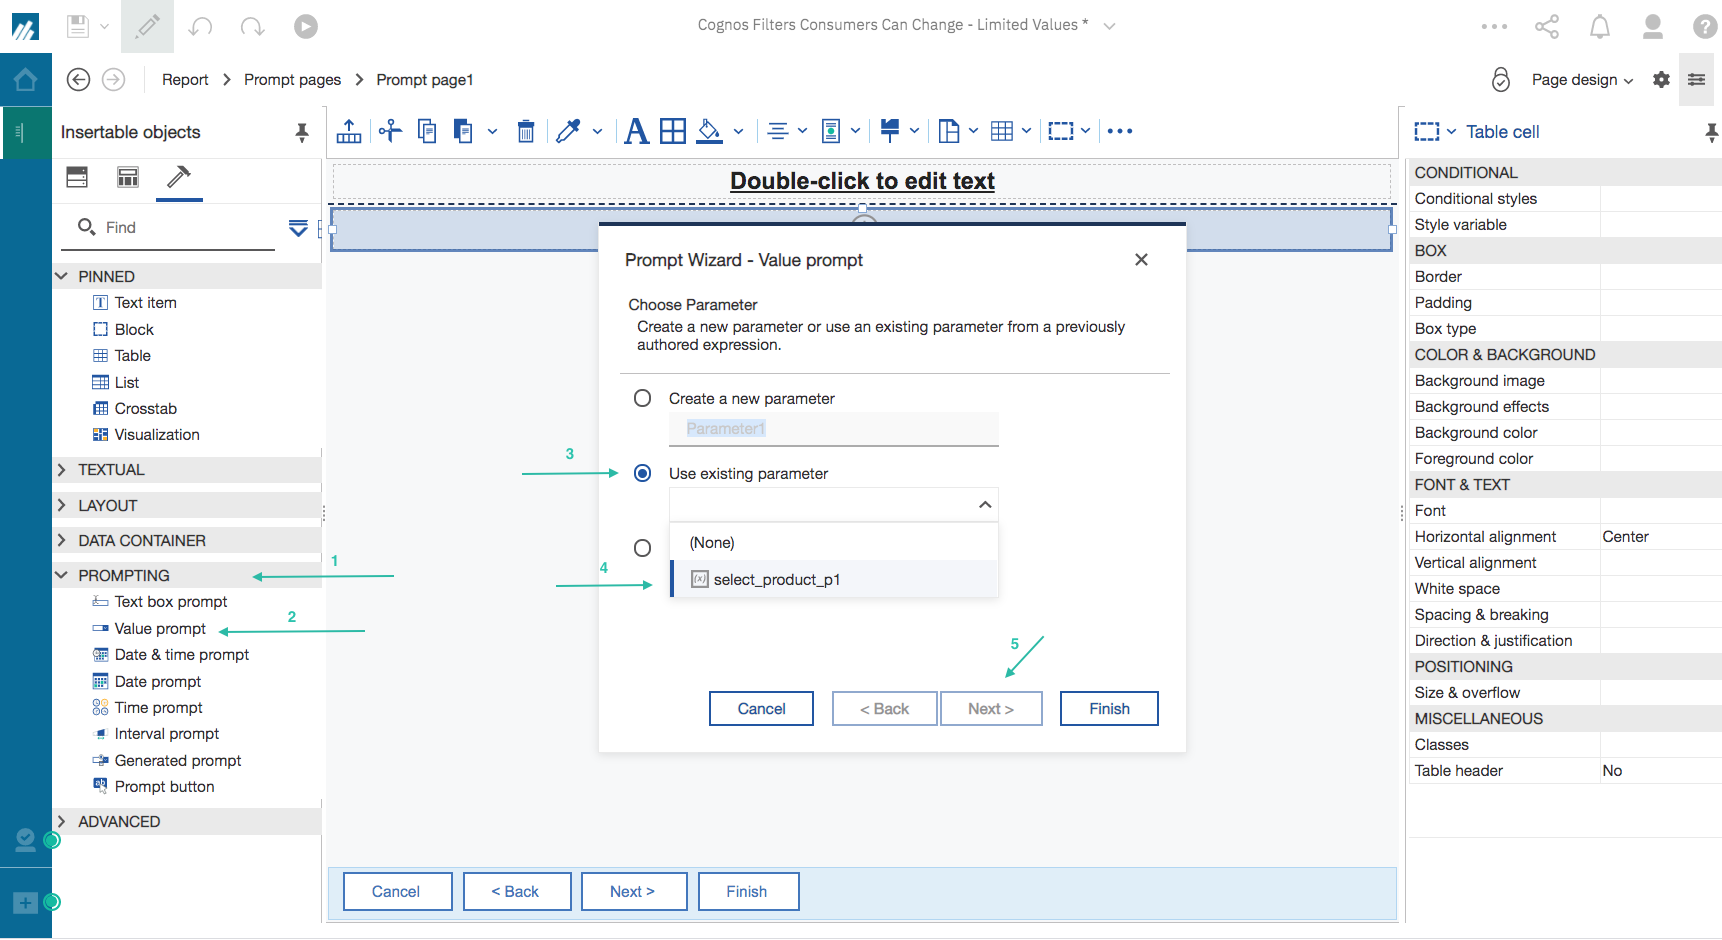Image resolution: width=1722 pixels, height=940 pixels.
Task: Open the report title dropdown chevron
Action: pos(1109,26)
